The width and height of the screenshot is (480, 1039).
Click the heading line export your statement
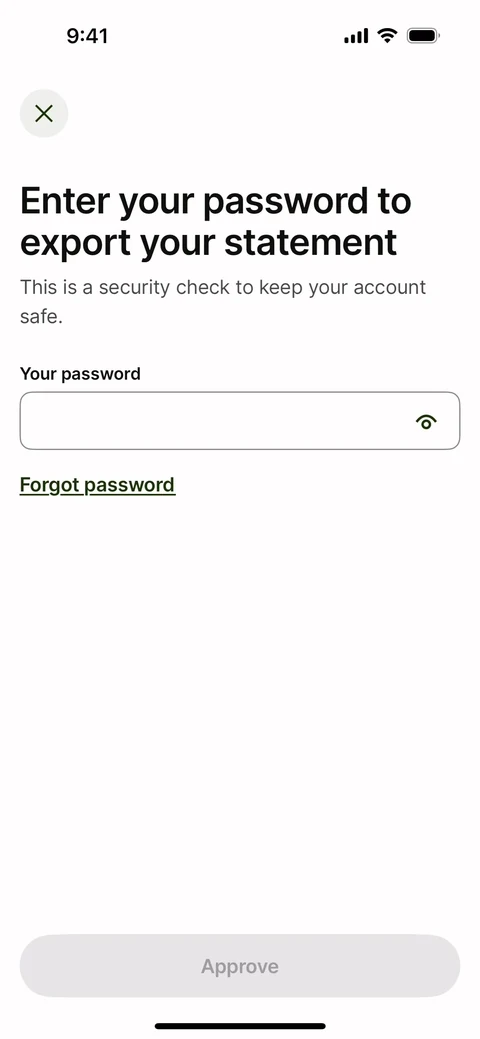tap(209, 244)
